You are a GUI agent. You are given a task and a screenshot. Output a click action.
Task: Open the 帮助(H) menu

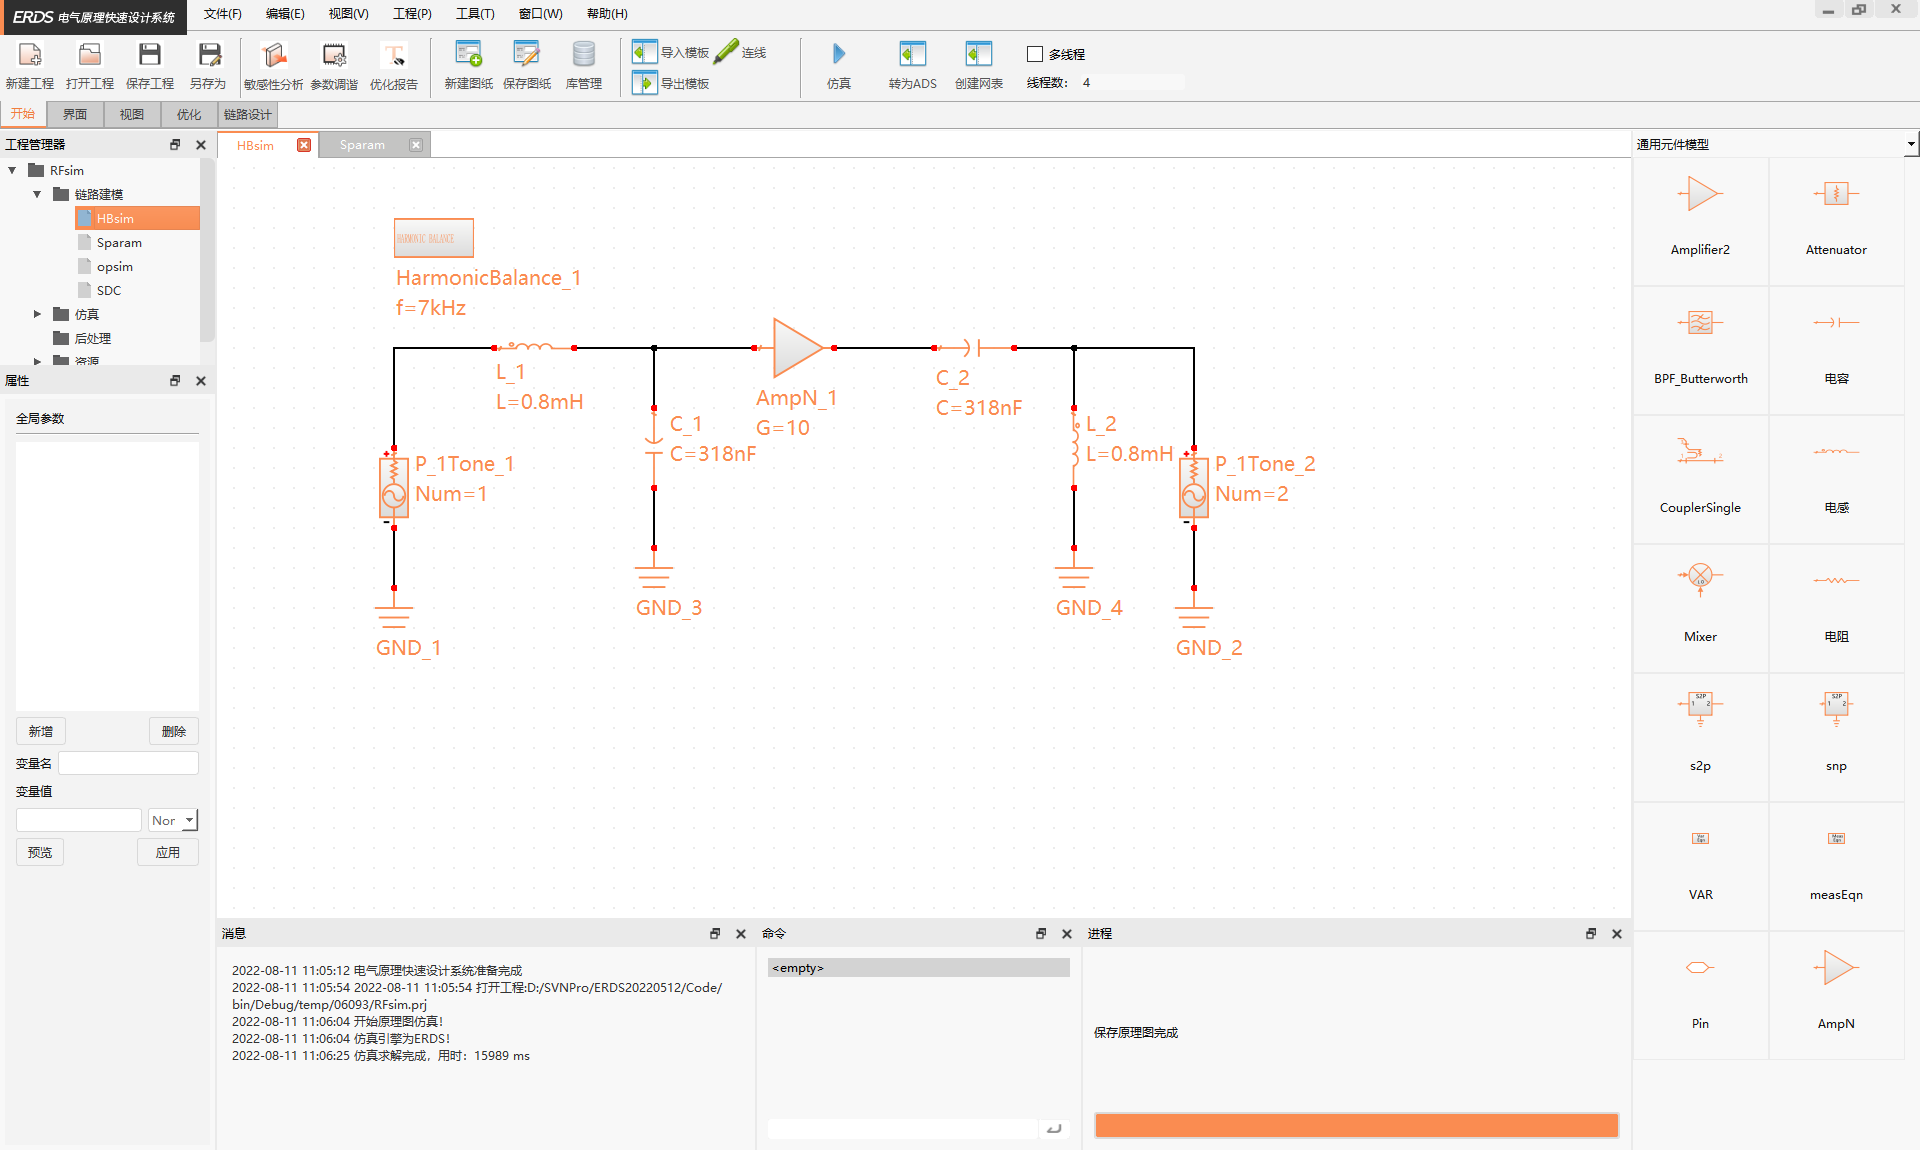(x=607, y=14)
